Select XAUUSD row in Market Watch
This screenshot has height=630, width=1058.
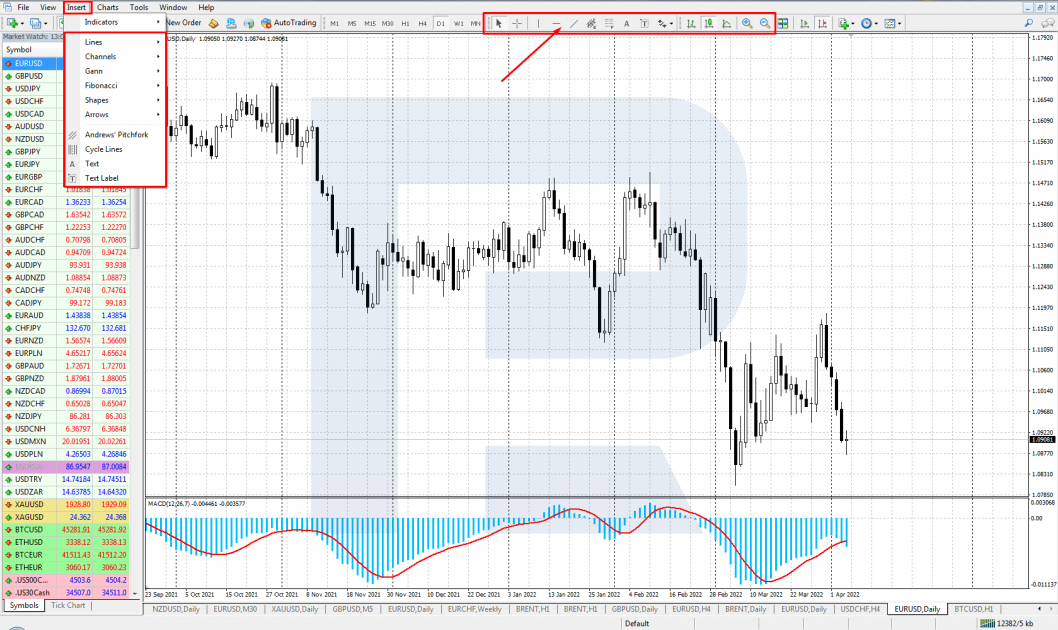[66, 505]
